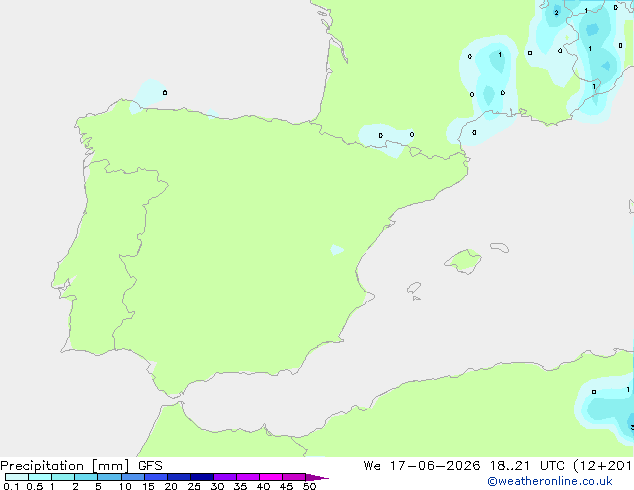Click the '10' legend scale label

(125, 486)
